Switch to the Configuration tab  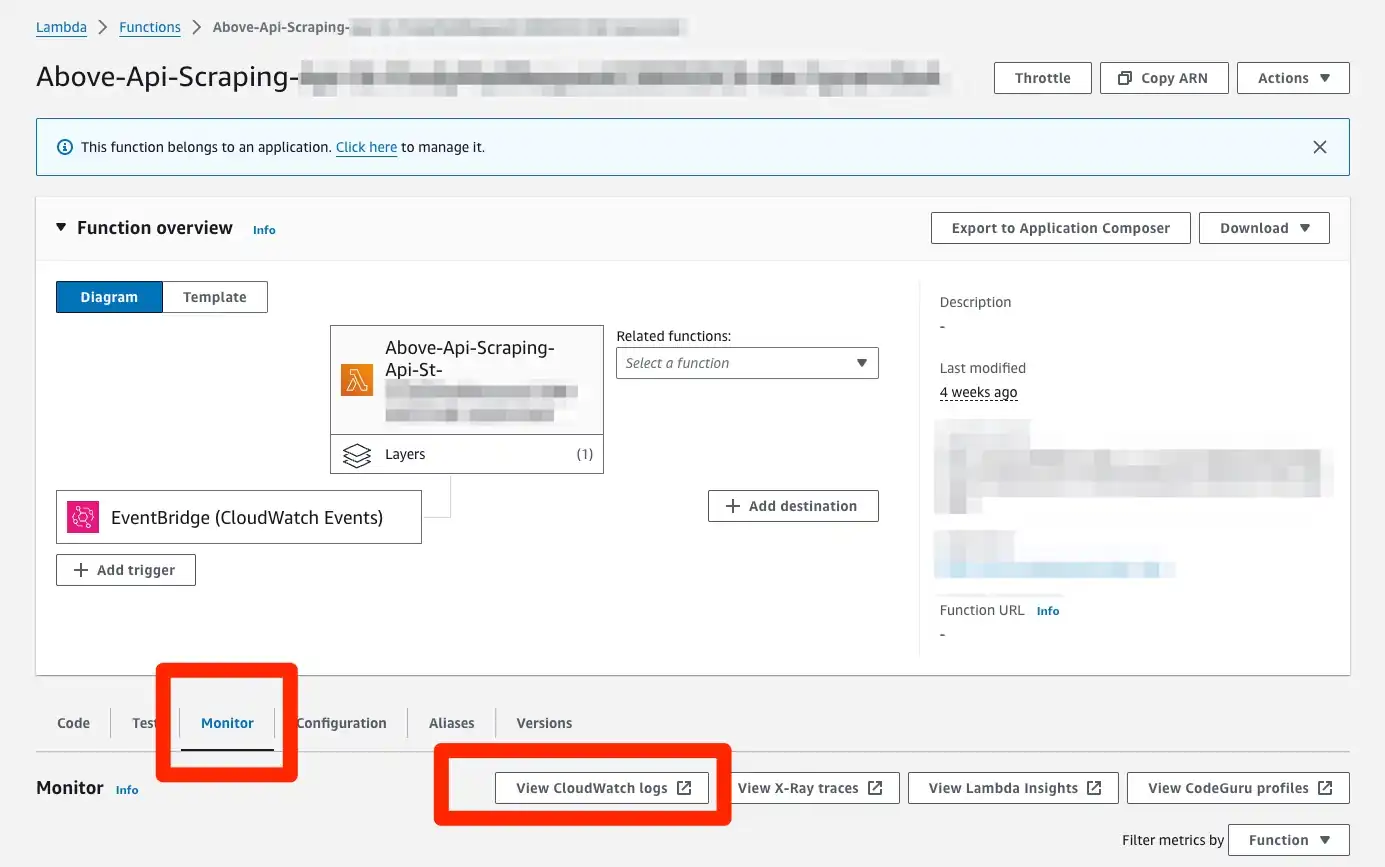coord(342,723)
